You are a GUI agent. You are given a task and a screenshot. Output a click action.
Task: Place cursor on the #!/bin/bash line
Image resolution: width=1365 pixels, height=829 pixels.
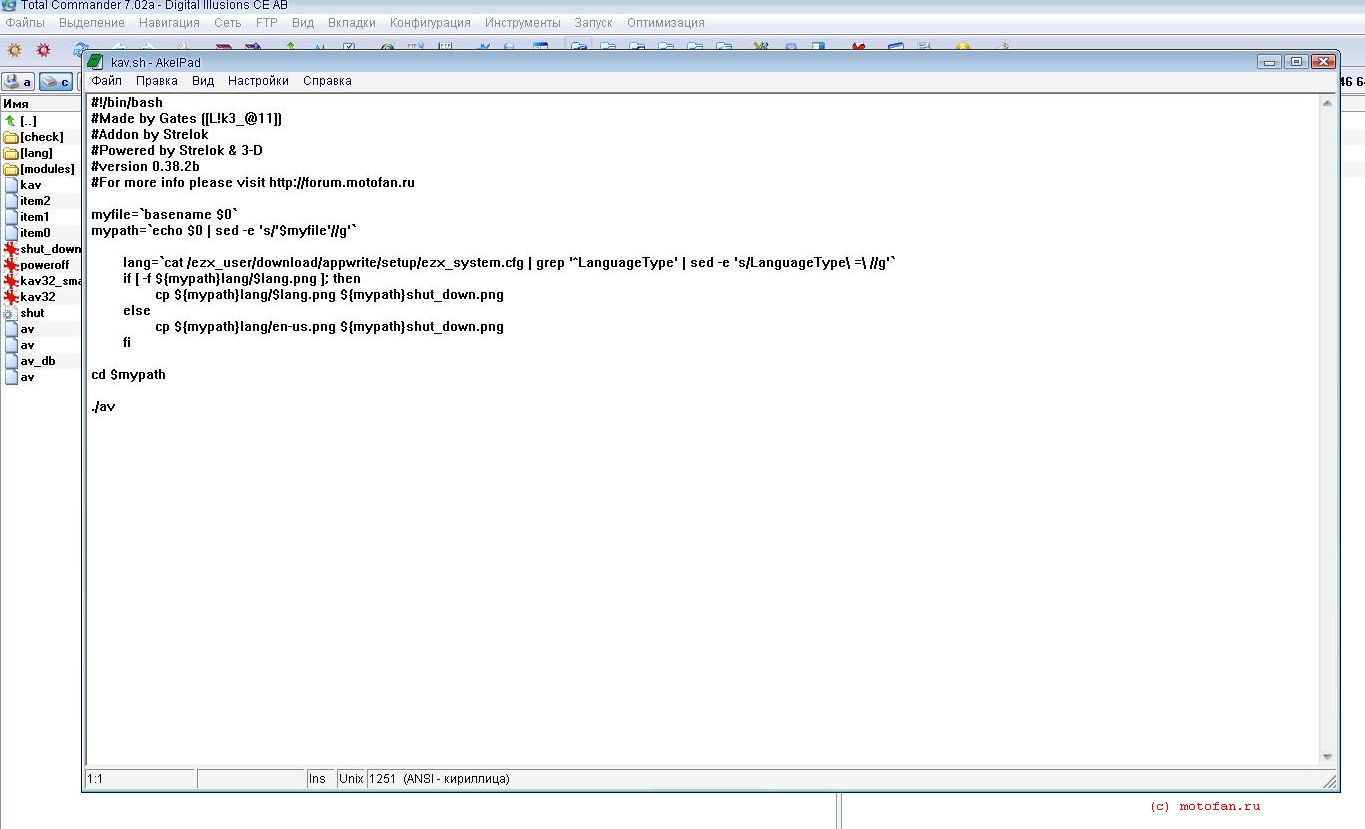click(x=127, y=102)
